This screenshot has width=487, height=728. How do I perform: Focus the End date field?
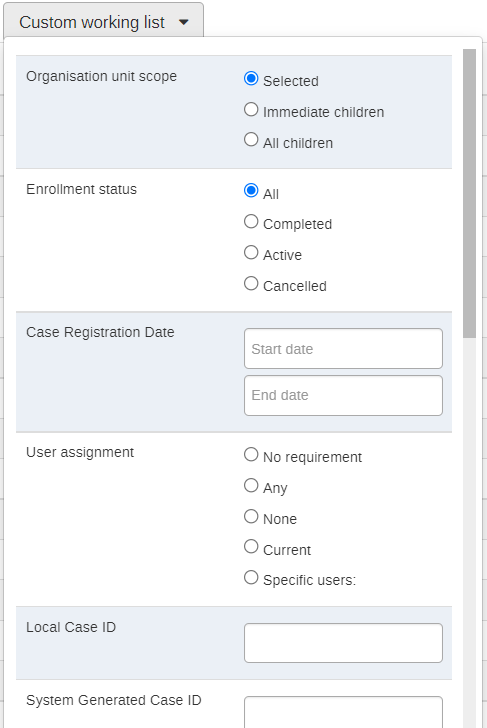pos(343,395)
